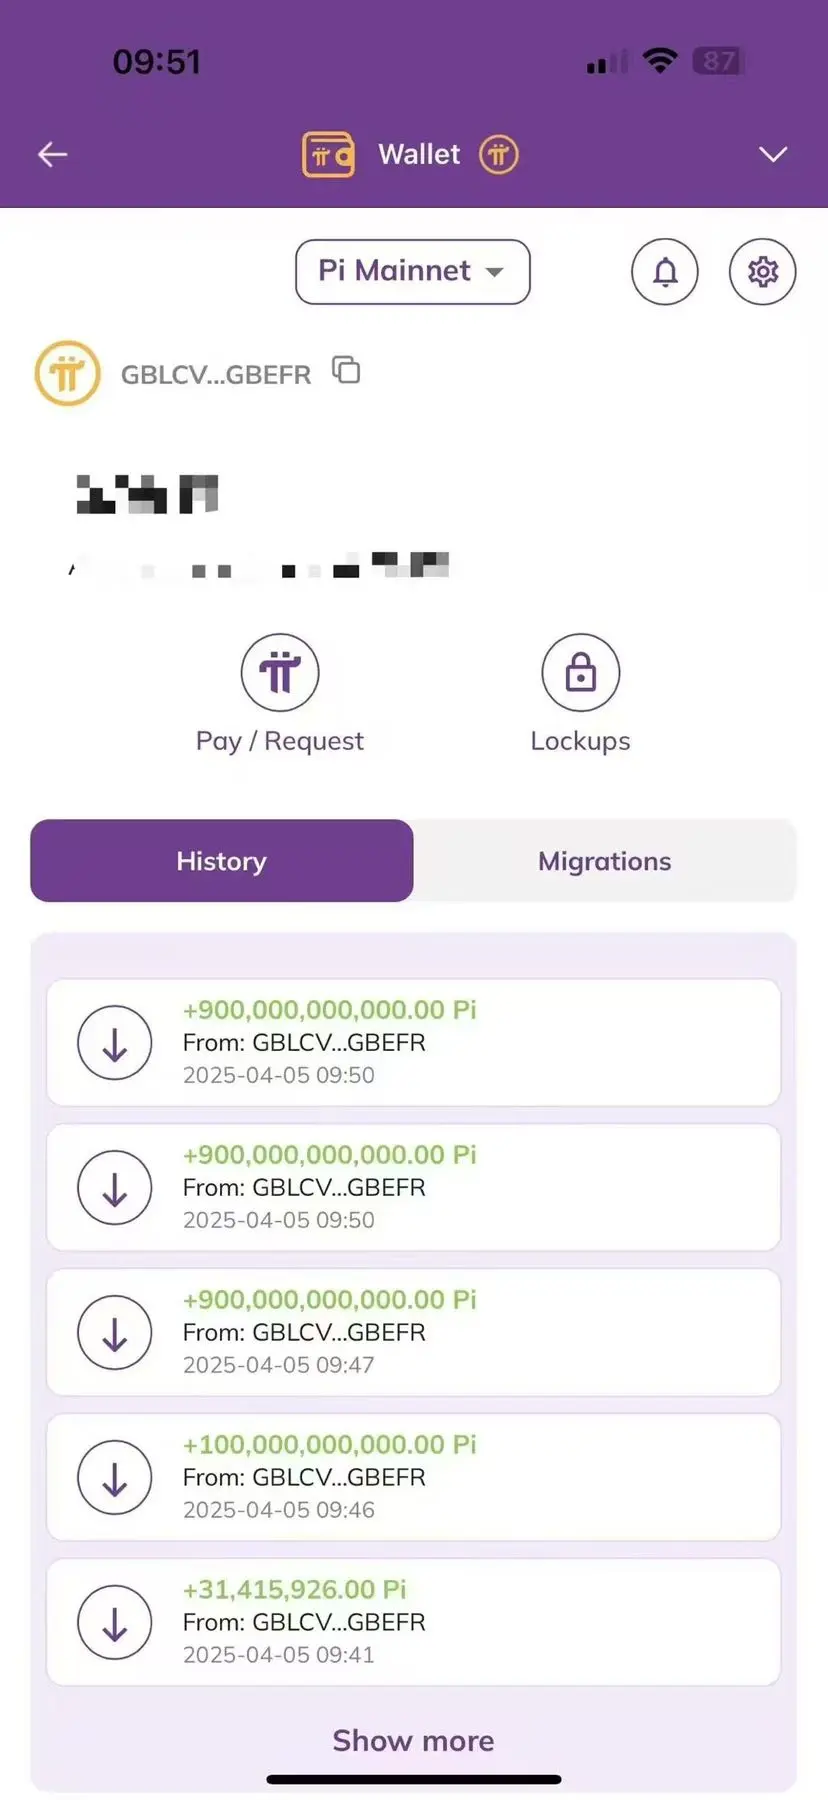Tap the wallet address text GBLCV...GBEFR
Image resolution: width=828 pixels, height=1800 pixels.
point(216,374)
